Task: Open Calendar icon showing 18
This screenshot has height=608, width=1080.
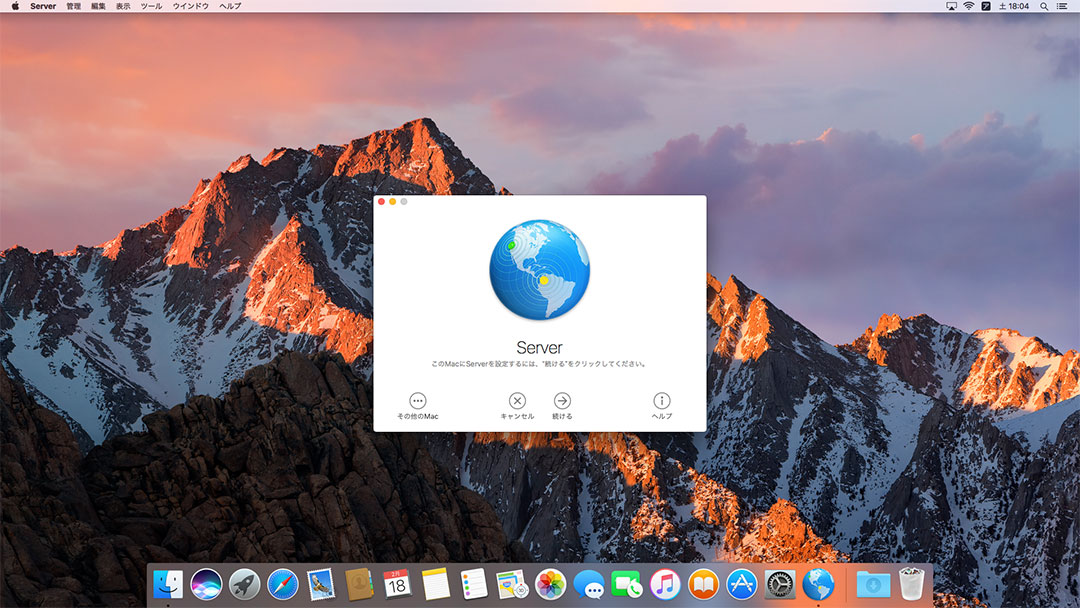Action: click(397, 585)
